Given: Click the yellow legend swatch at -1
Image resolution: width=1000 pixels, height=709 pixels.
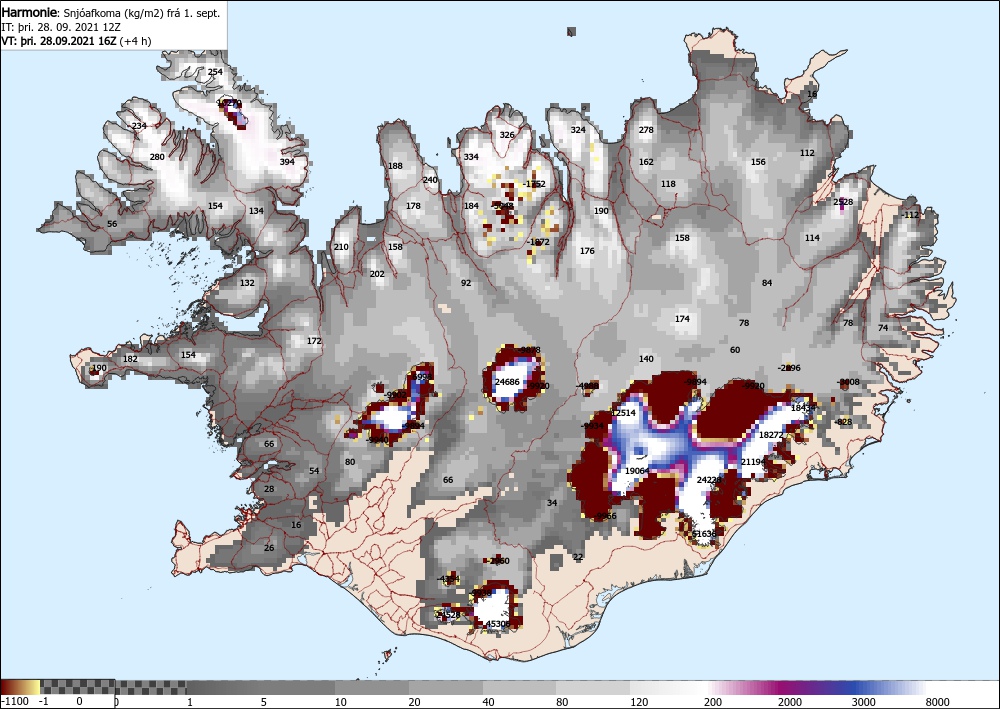Looking at the screenshot, I should 36,687.
